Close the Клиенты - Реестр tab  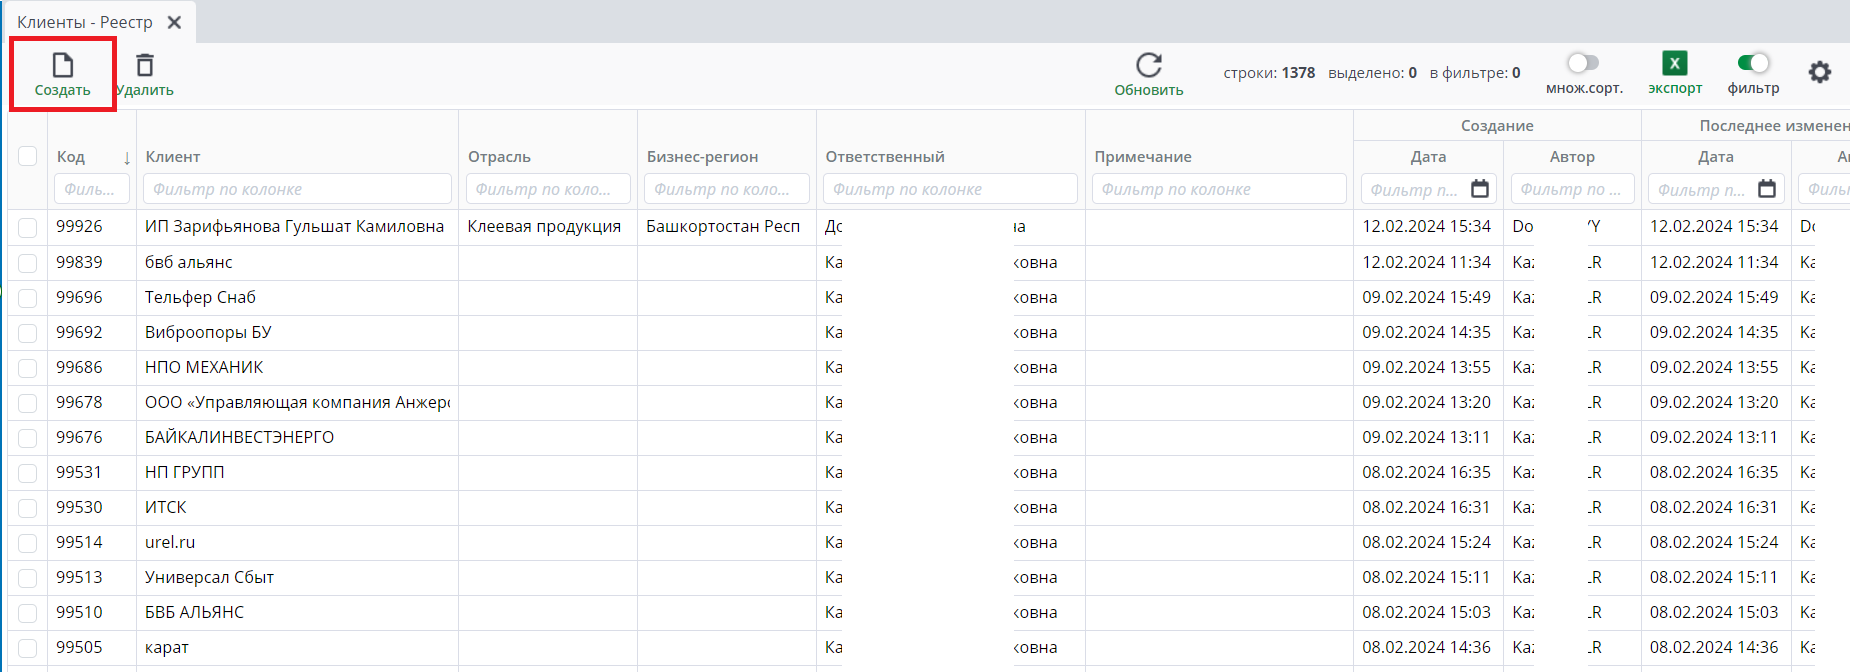(174, 22)
